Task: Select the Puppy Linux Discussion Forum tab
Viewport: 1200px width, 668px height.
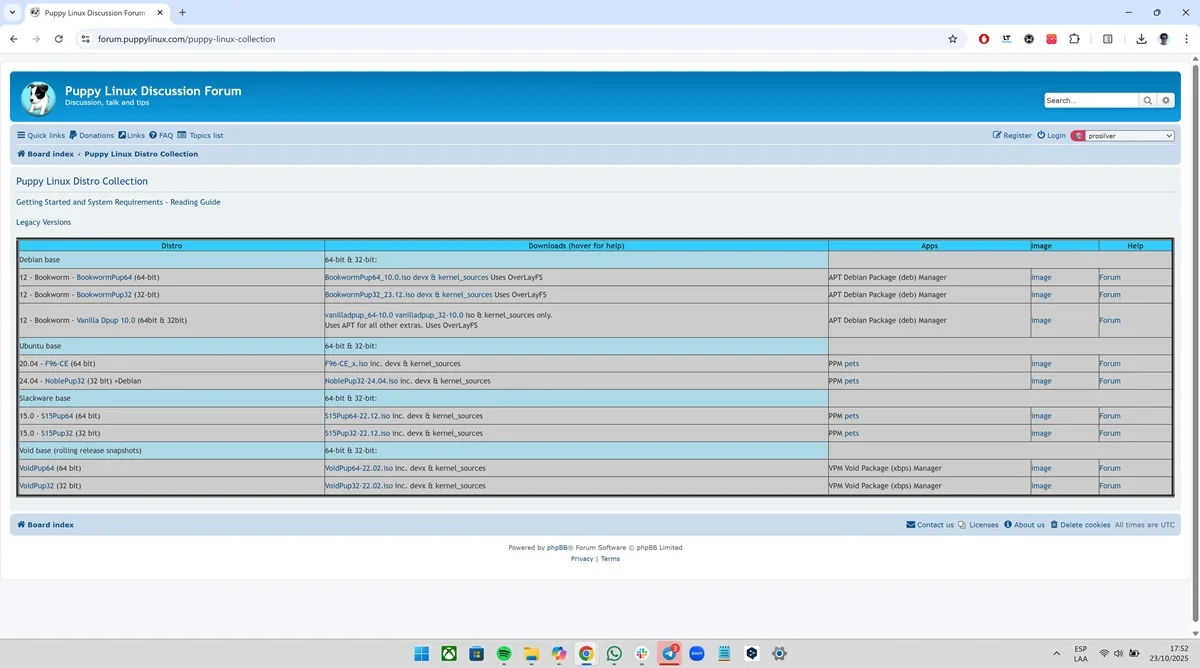Action: pos(96,13)
